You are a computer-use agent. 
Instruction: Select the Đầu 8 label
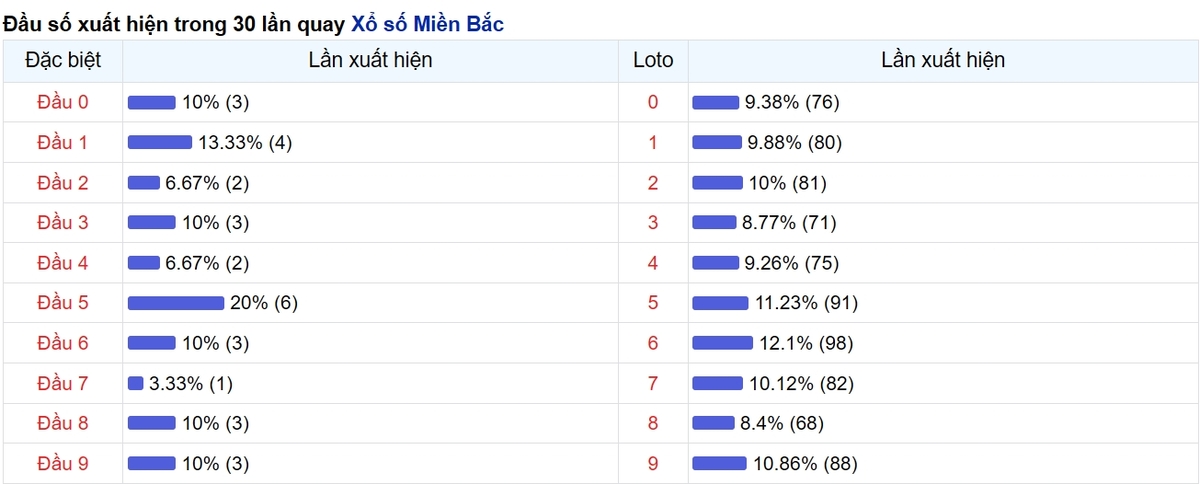pos(62,423)
